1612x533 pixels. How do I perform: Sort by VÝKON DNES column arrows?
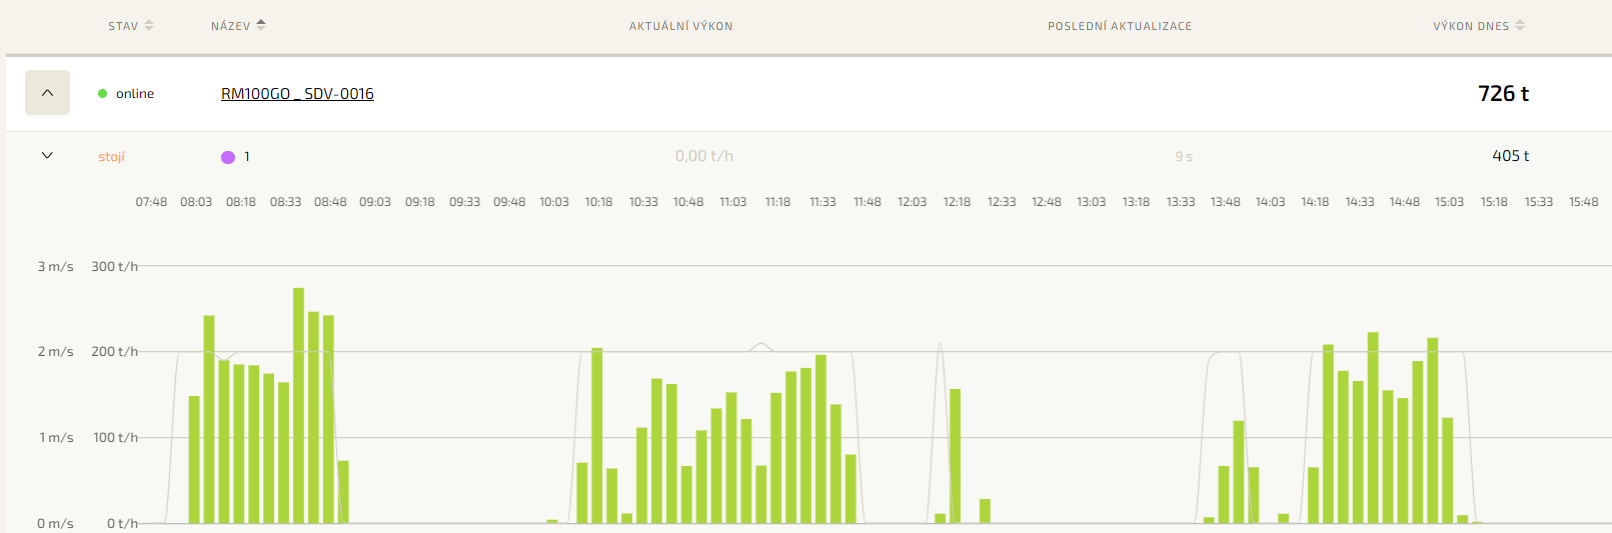(x=1520, y=26)
